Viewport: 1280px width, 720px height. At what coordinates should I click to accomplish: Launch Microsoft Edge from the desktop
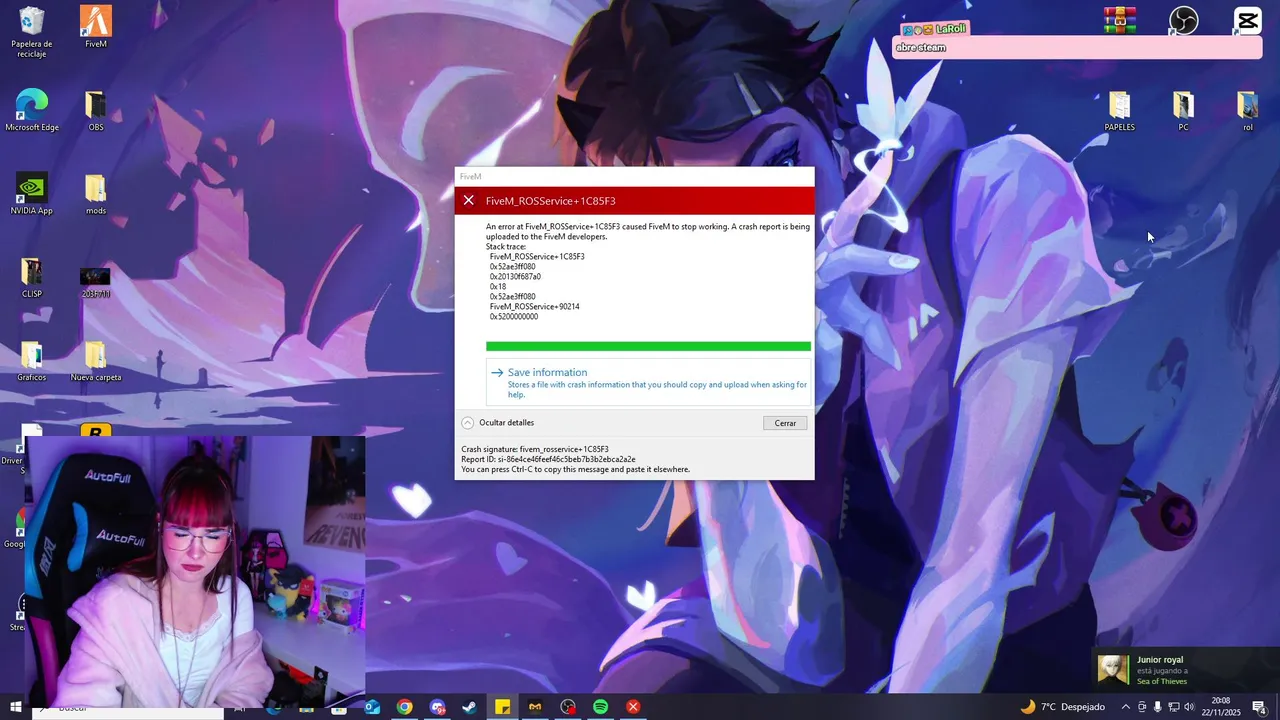31,110
